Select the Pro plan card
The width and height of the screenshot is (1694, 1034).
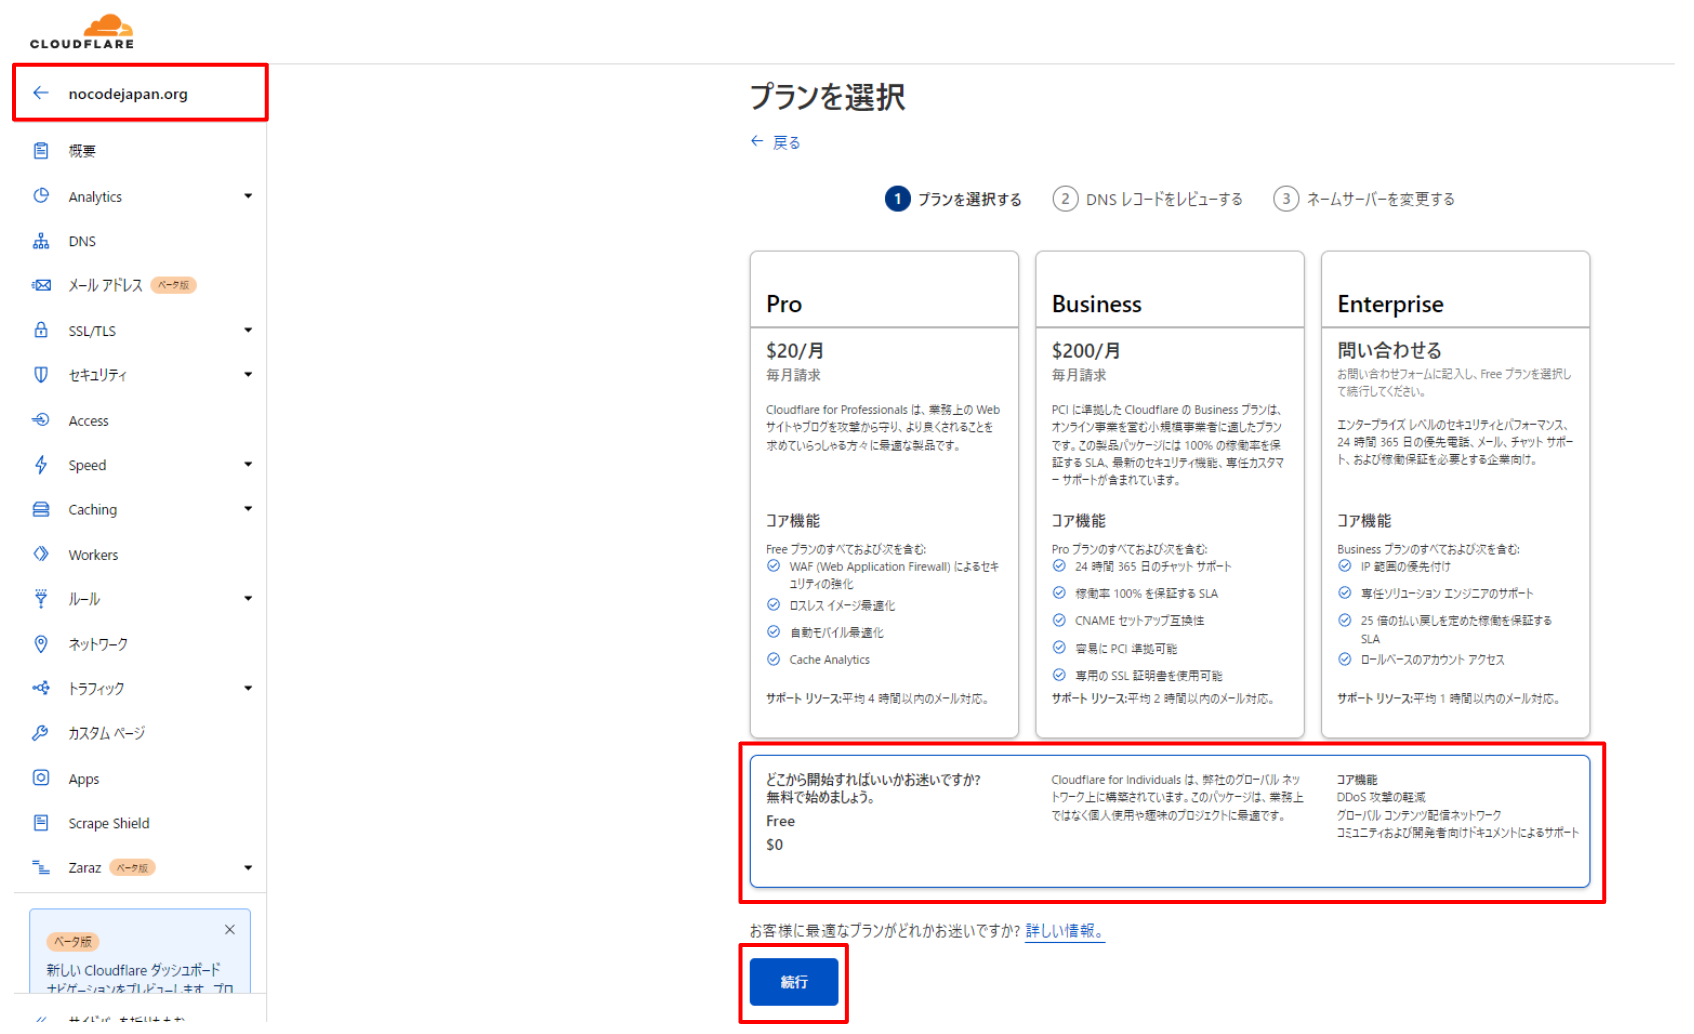(884, 494)
